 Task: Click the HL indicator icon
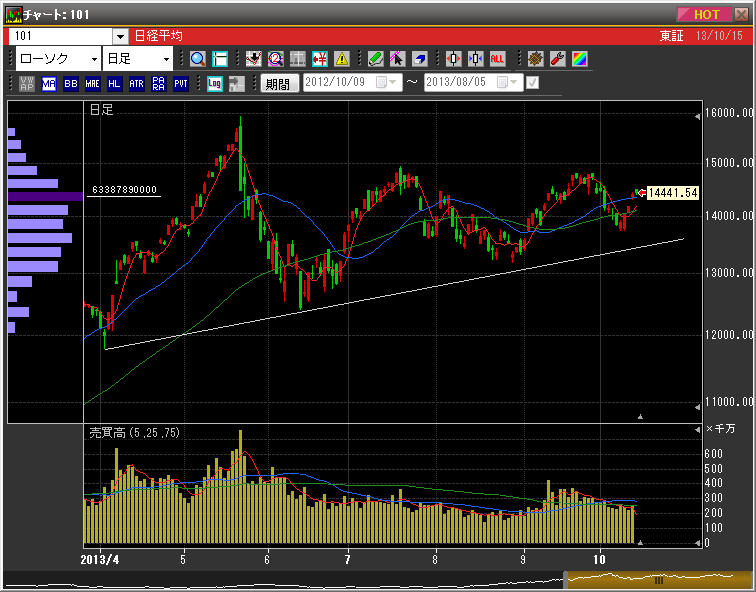[115, 84]
